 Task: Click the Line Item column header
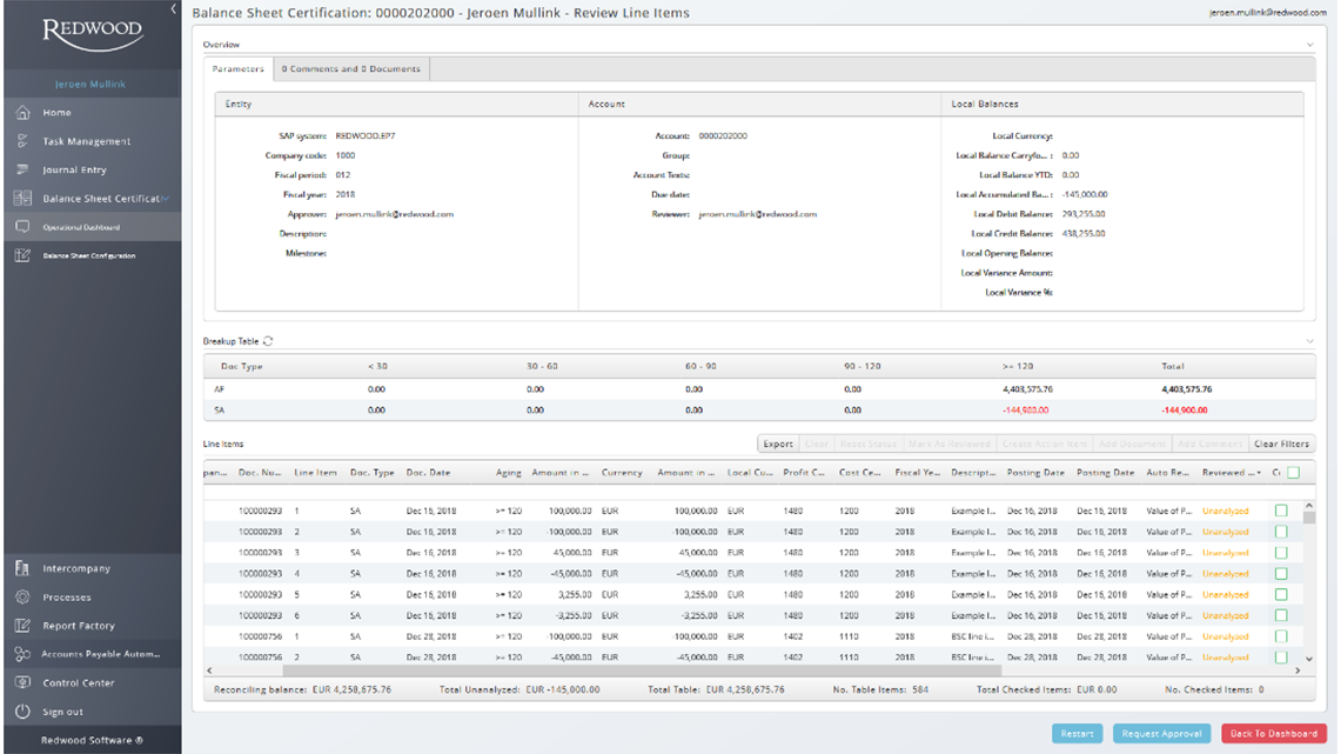[x=315, y=473]
